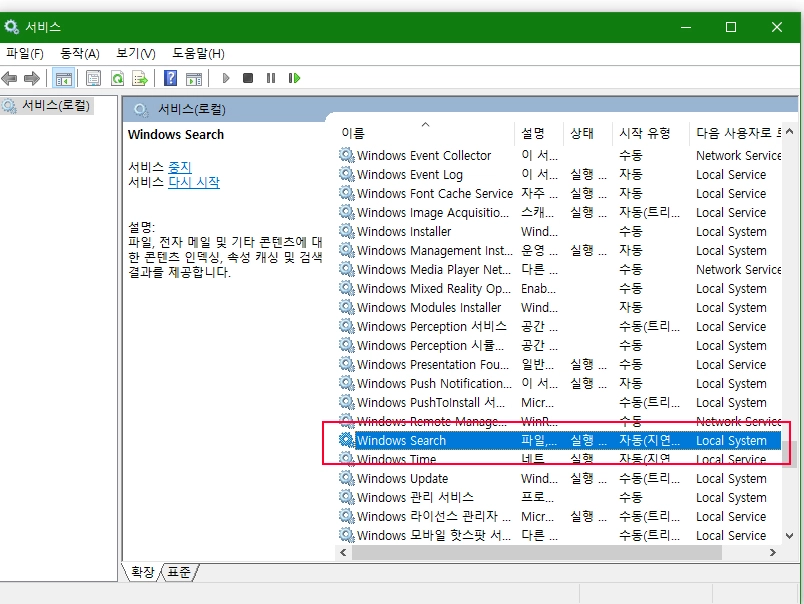Click the Windows Management Instrumentation gear icon
Image resolution: width=804 pixels, height=604 pixels.
(347, 250)
